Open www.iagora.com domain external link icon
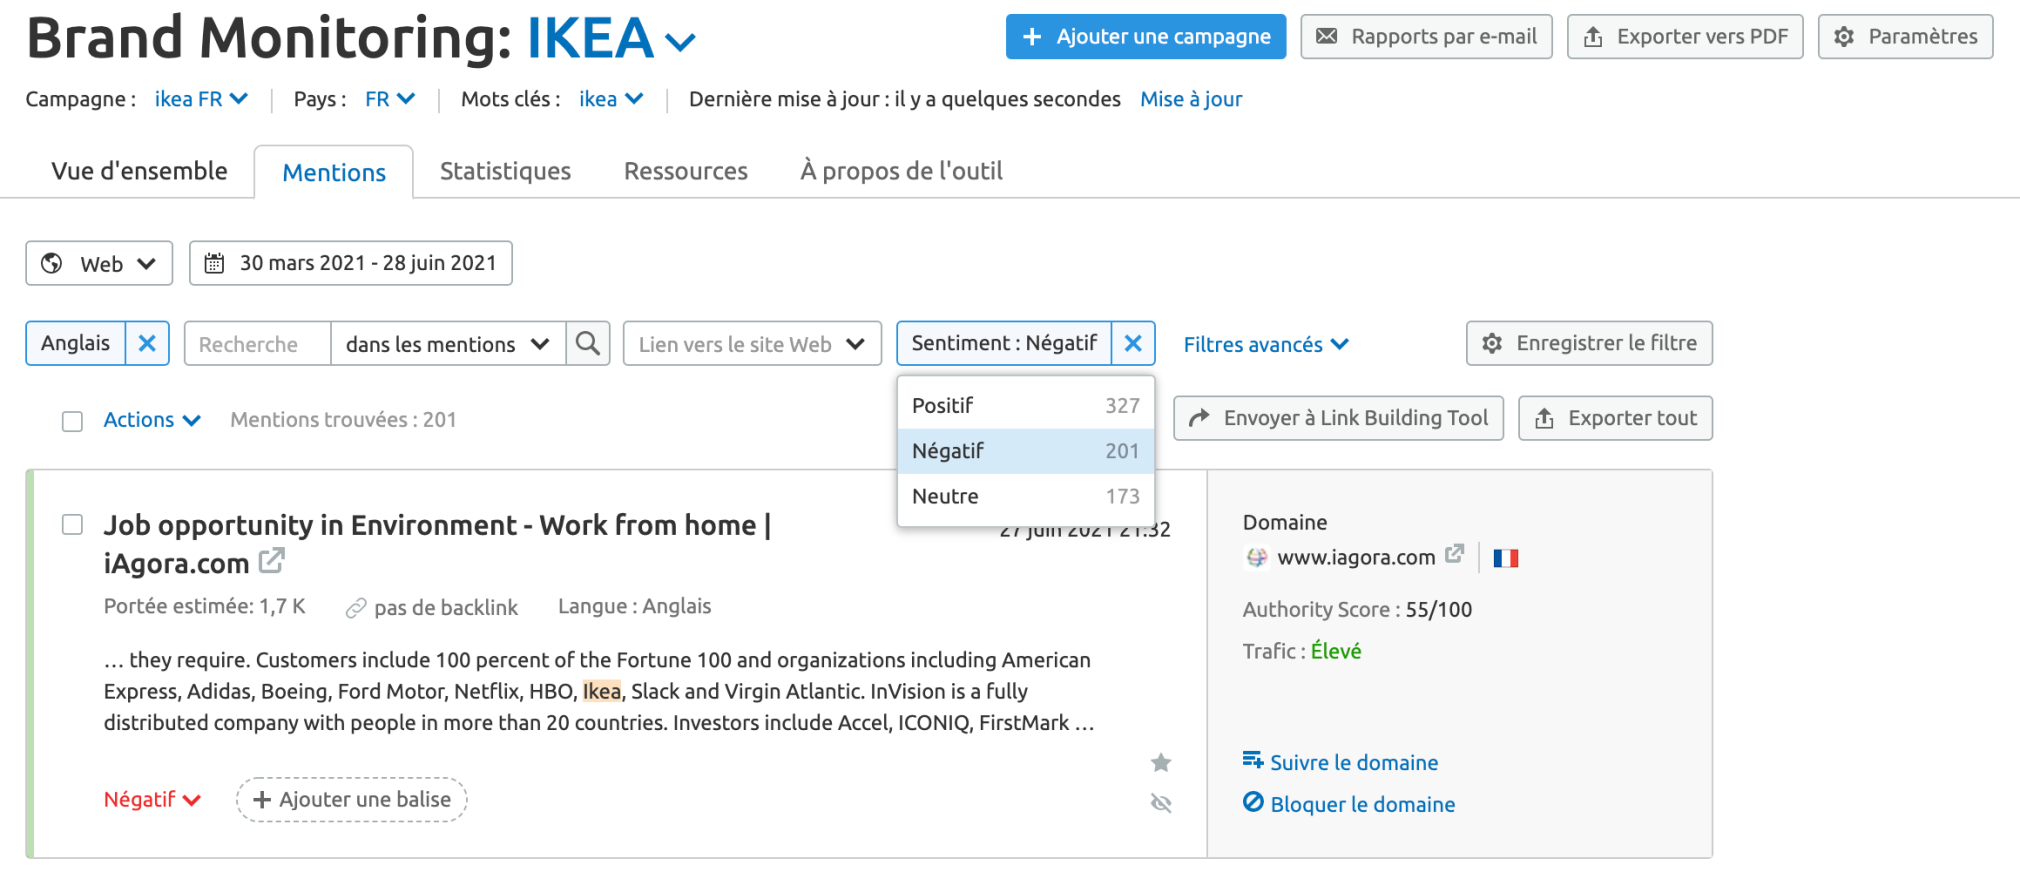 1455,553
